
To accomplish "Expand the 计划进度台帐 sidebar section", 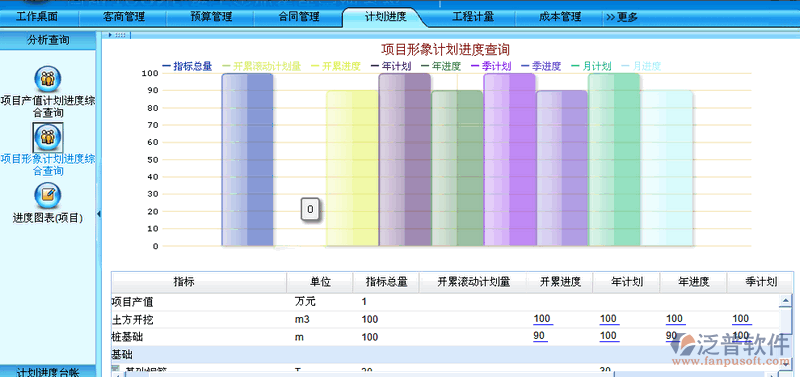I will click(x=48, y=372).
